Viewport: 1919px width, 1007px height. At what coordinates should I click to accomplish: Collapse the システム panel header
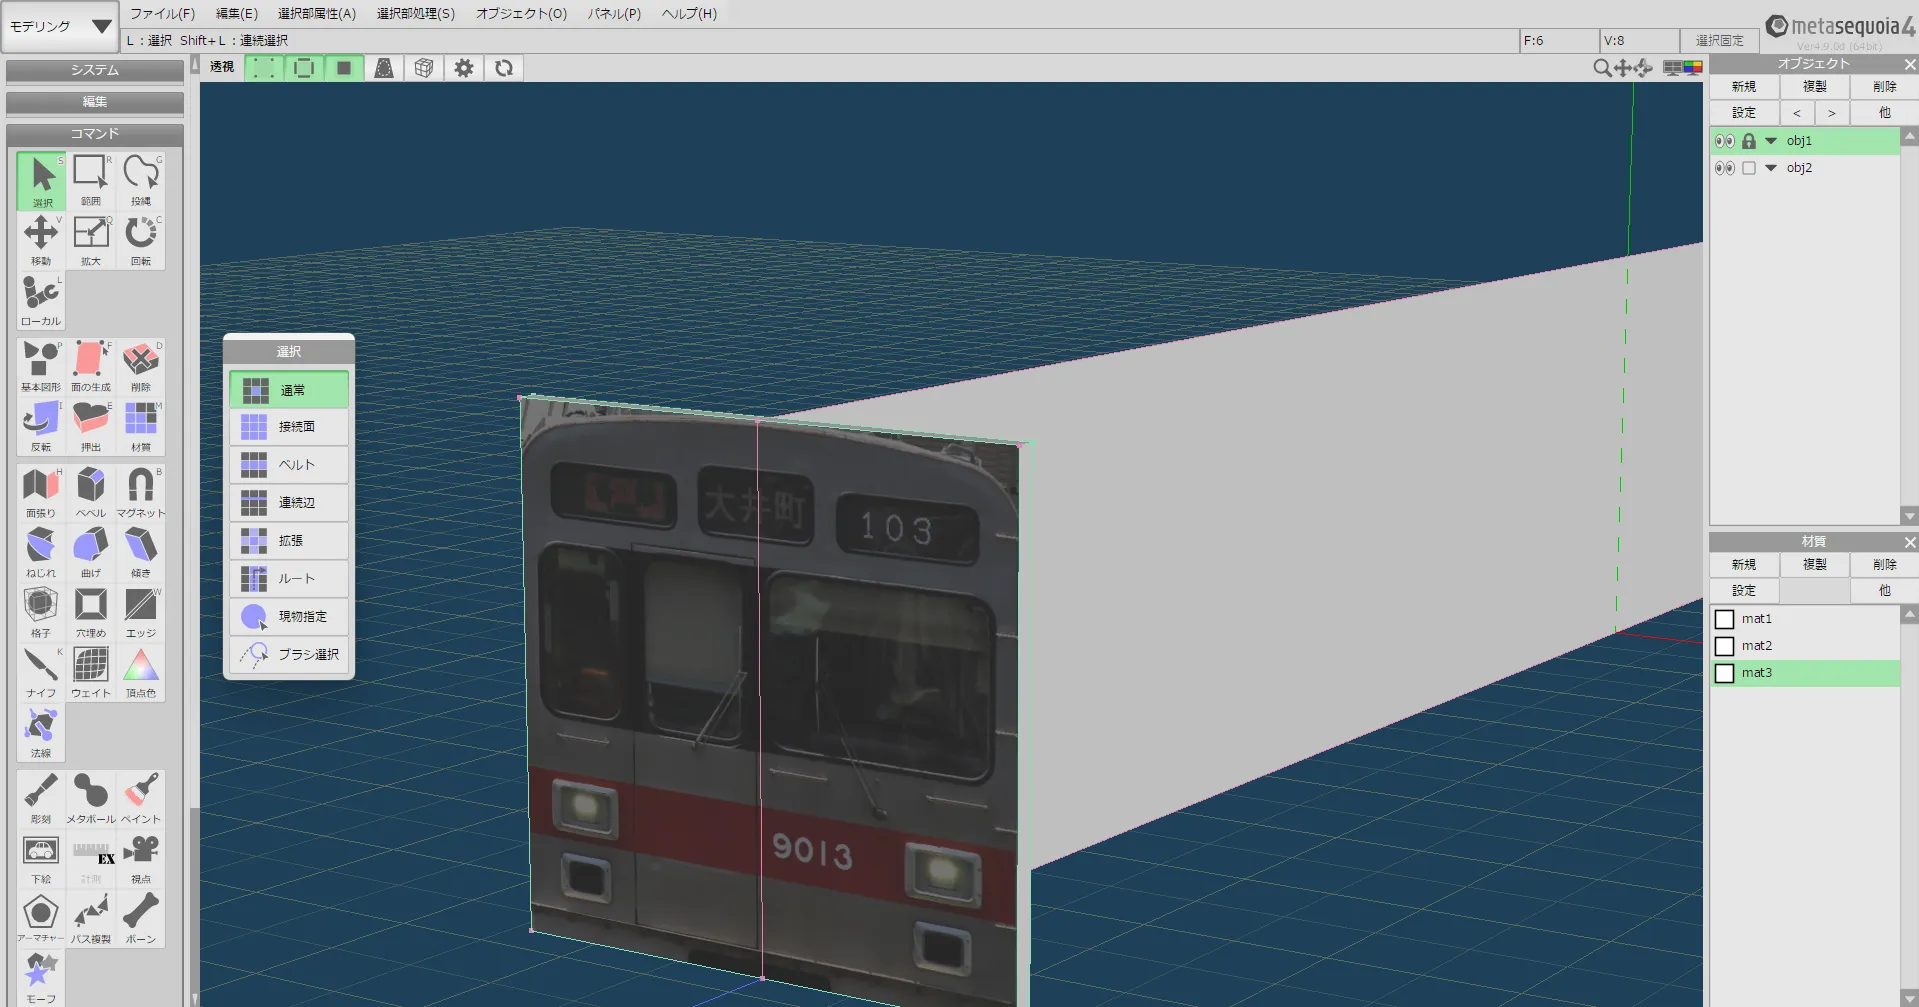pos(95,70)
